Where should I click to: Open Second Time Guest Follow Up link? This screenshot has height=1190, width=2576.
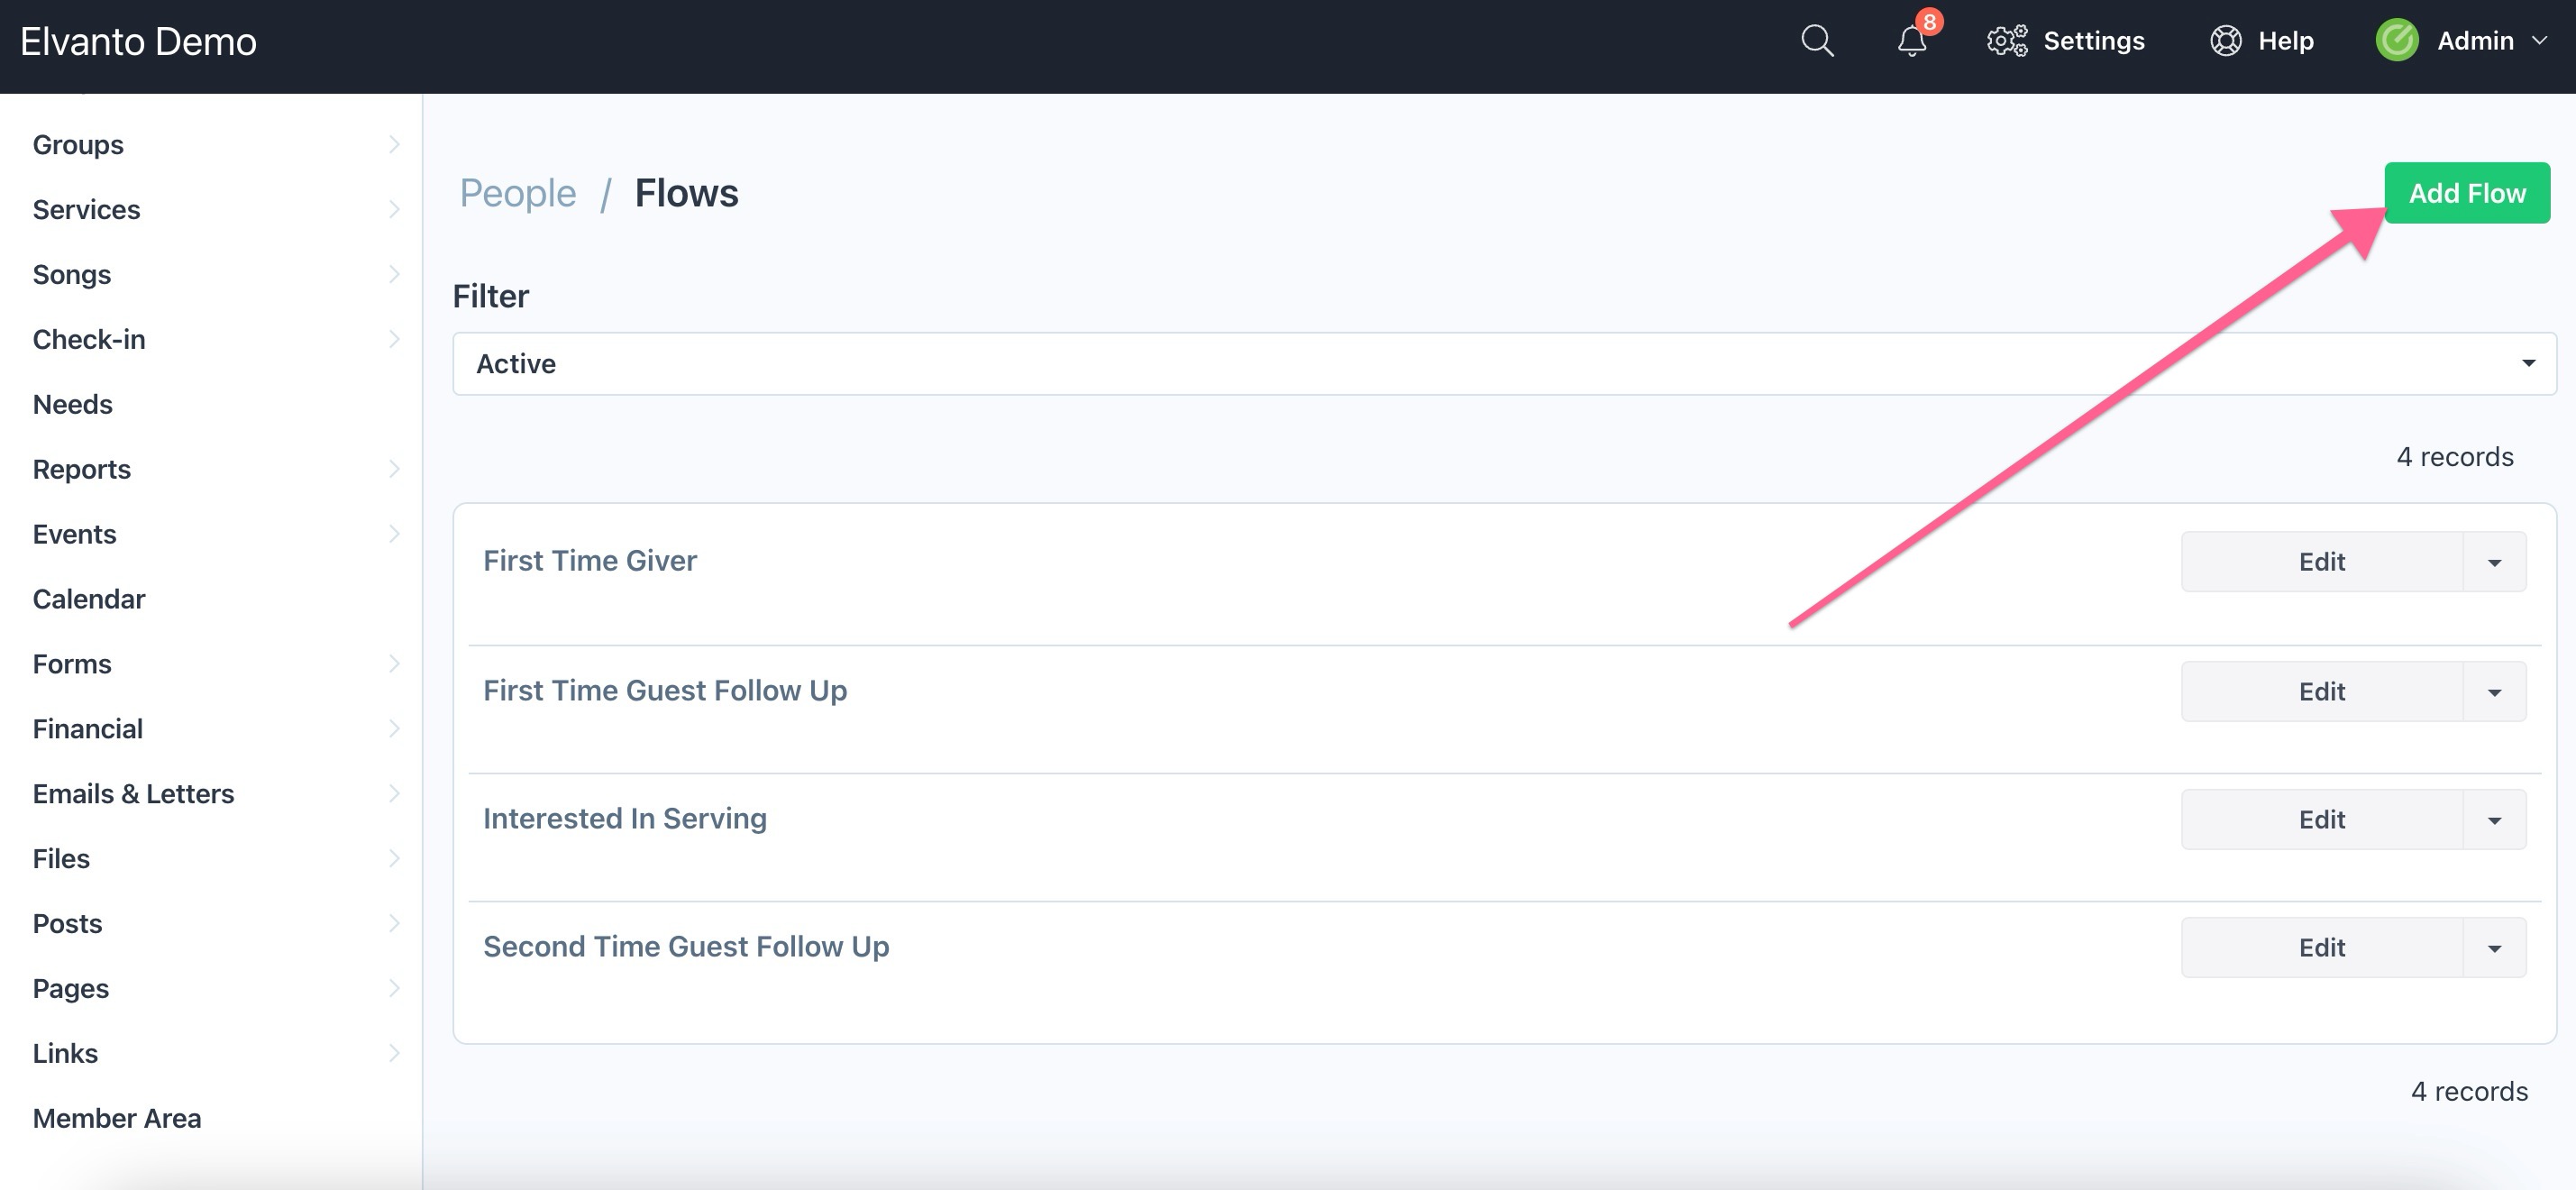point(686,947)
